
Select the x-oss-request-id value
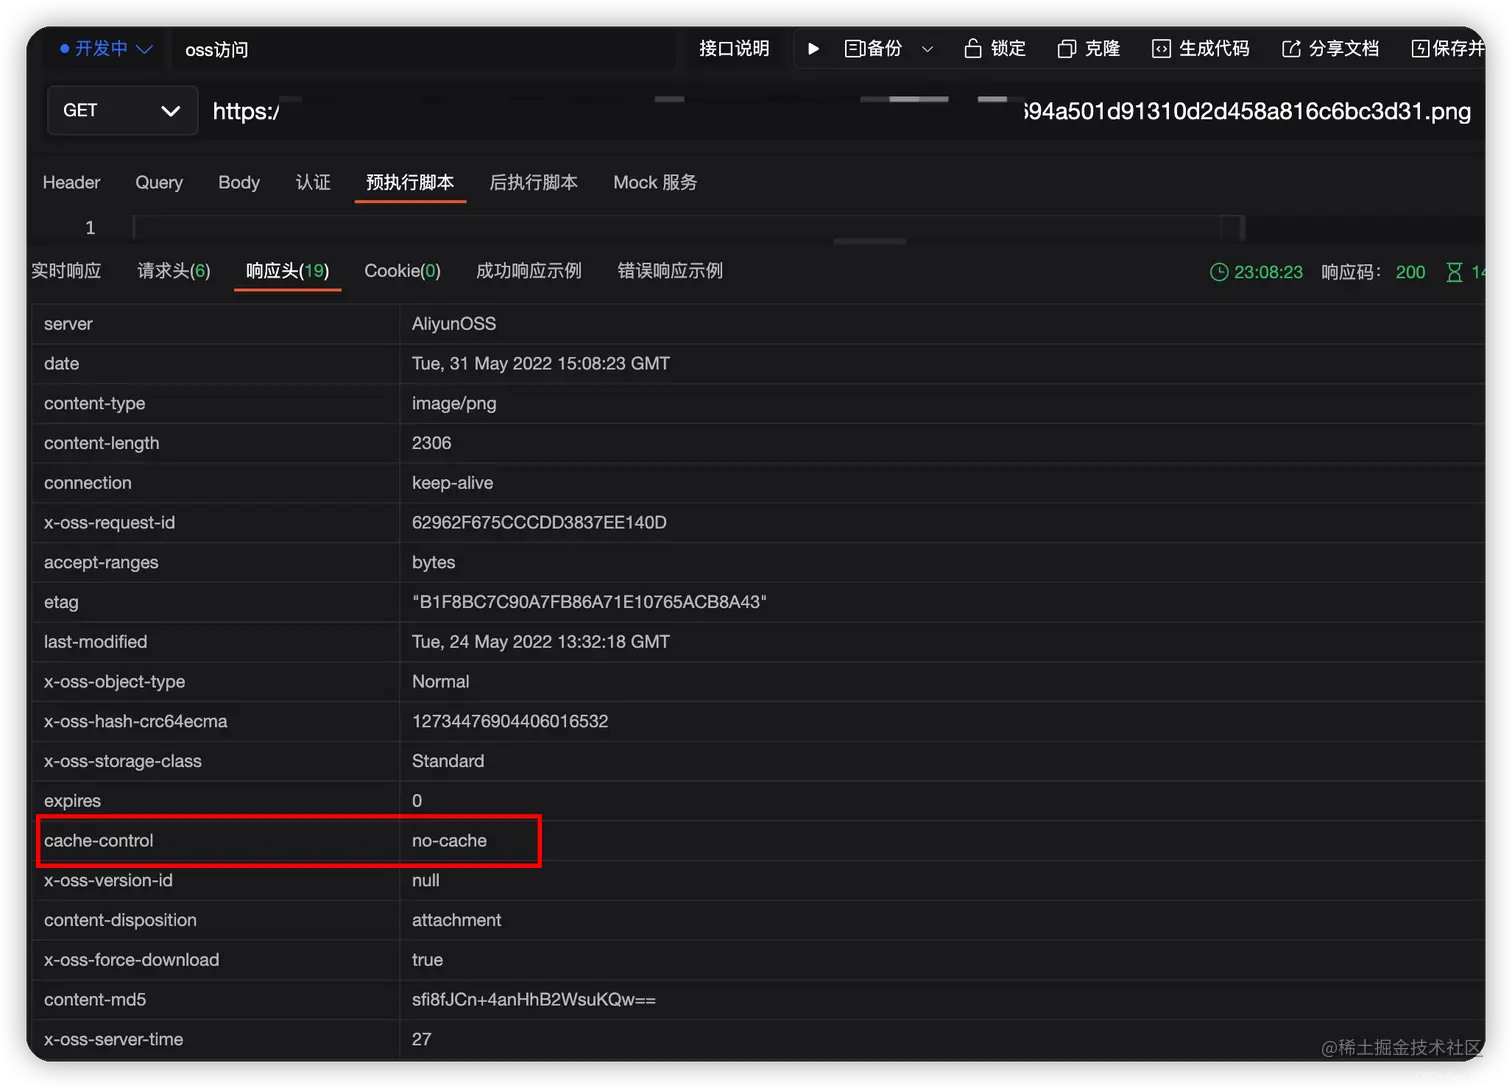point(539,523)
